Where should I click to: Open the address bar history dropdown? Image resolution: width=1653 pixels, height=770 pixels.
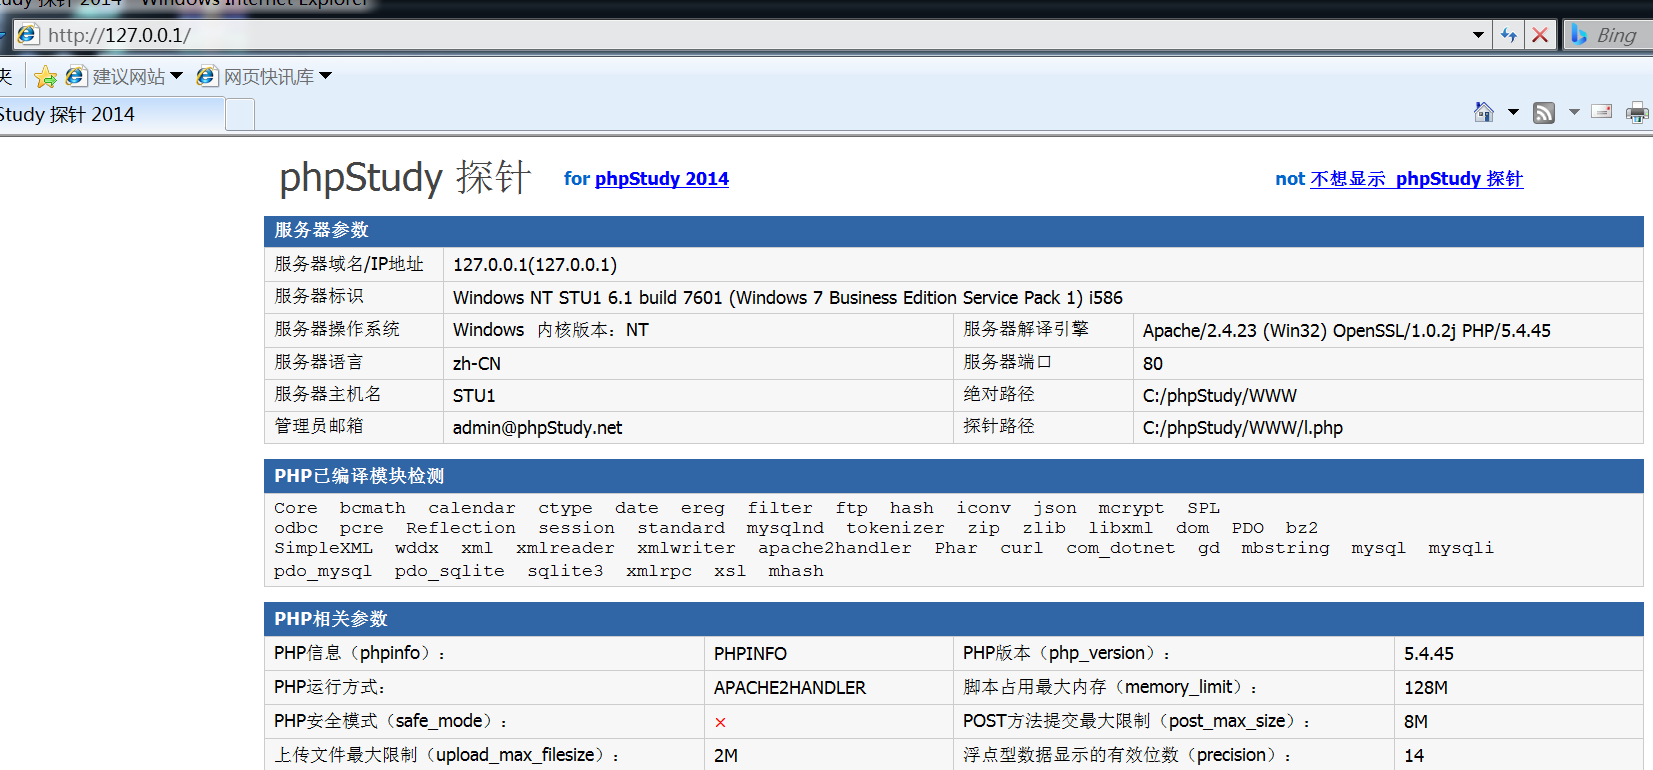click(x=1478, y=35)
